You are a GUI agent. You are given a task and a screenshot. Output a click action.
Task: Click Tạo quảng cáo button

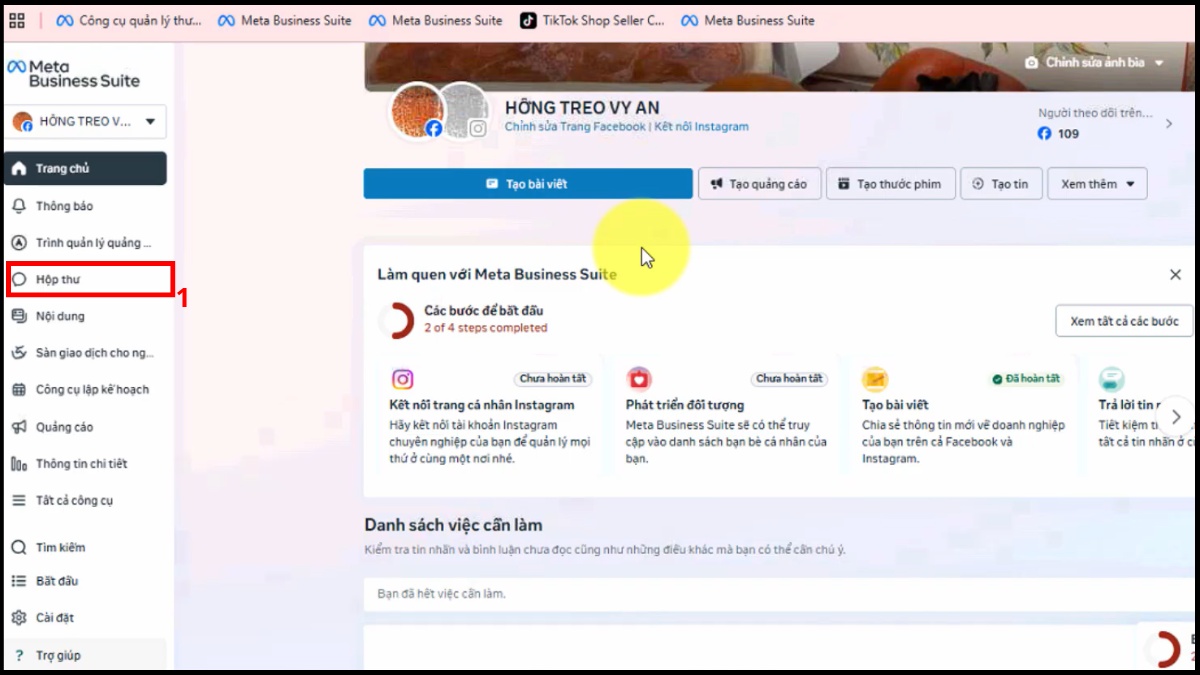click(759, 184)
